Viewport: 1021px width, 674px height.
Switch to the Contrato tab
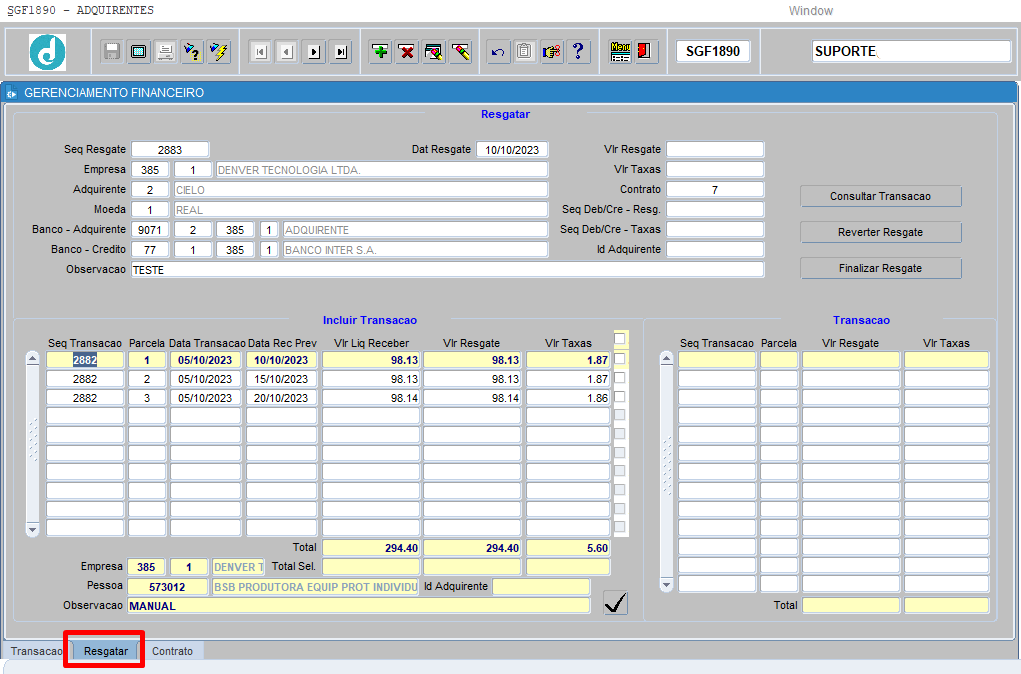pyautogui.click(x=172, y=651)
